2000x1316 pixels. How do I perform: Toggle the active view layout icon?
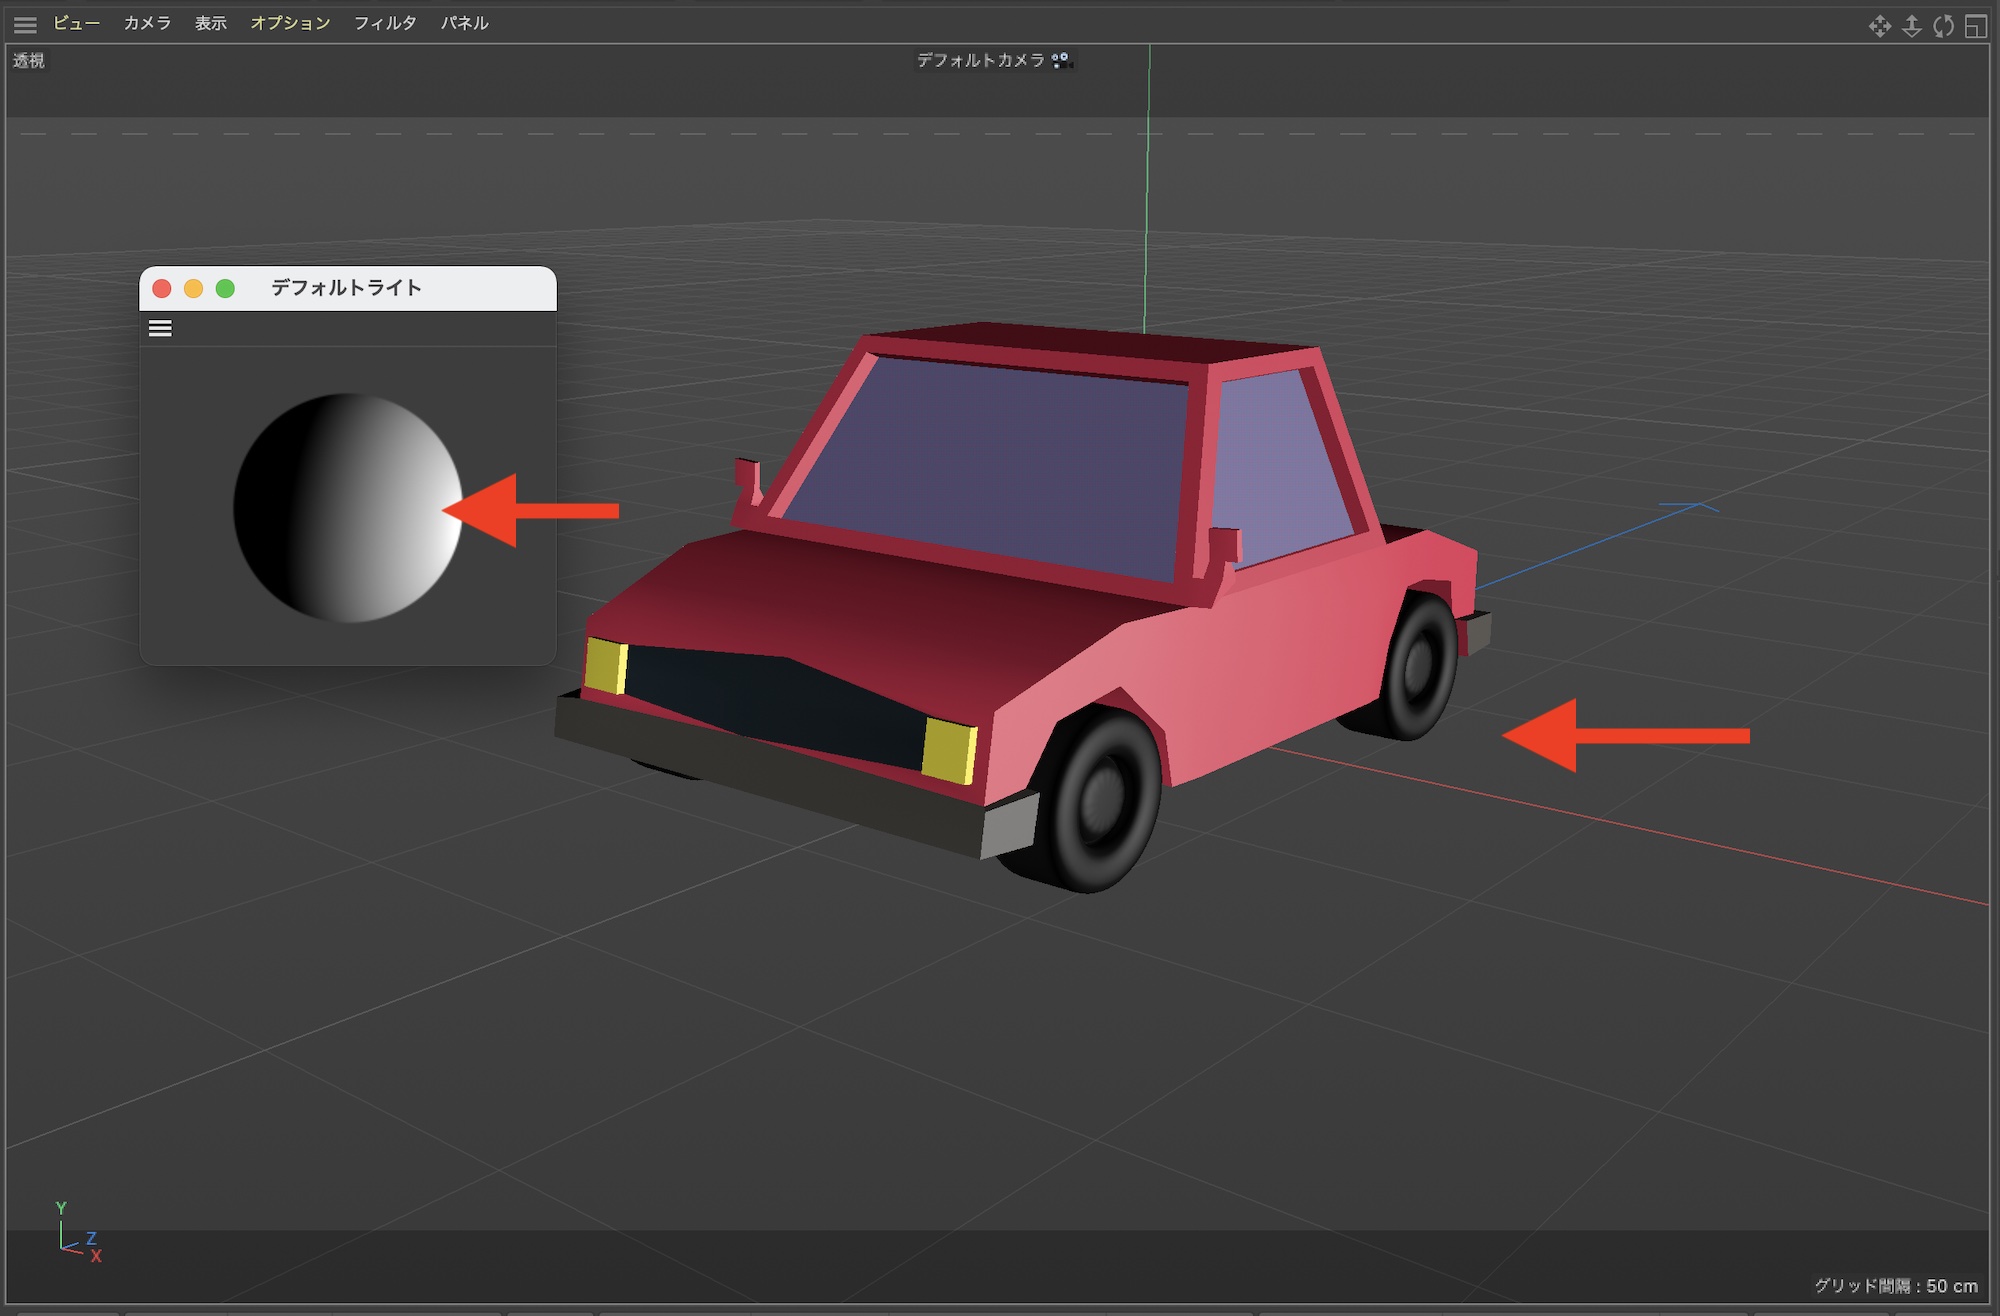[1975, 26]
